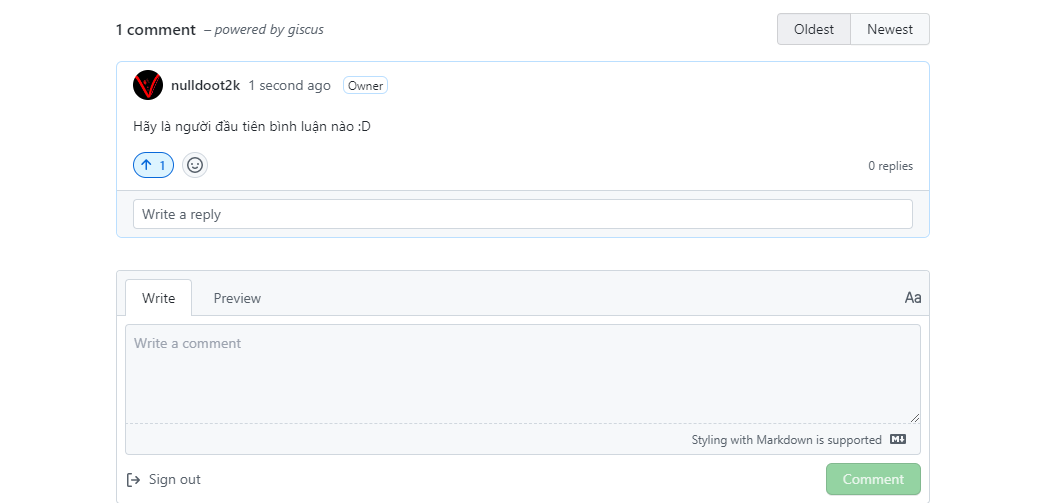Click the comment box resize handle
This screenshot has height=503, width=1047.
915,418
